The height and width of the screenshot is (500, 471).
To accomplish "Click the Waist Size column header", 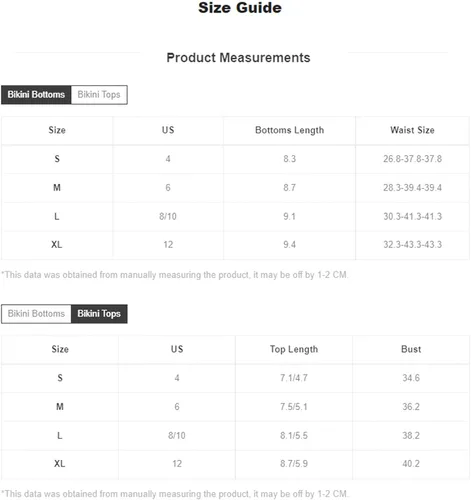I will [x=412, y=130].
